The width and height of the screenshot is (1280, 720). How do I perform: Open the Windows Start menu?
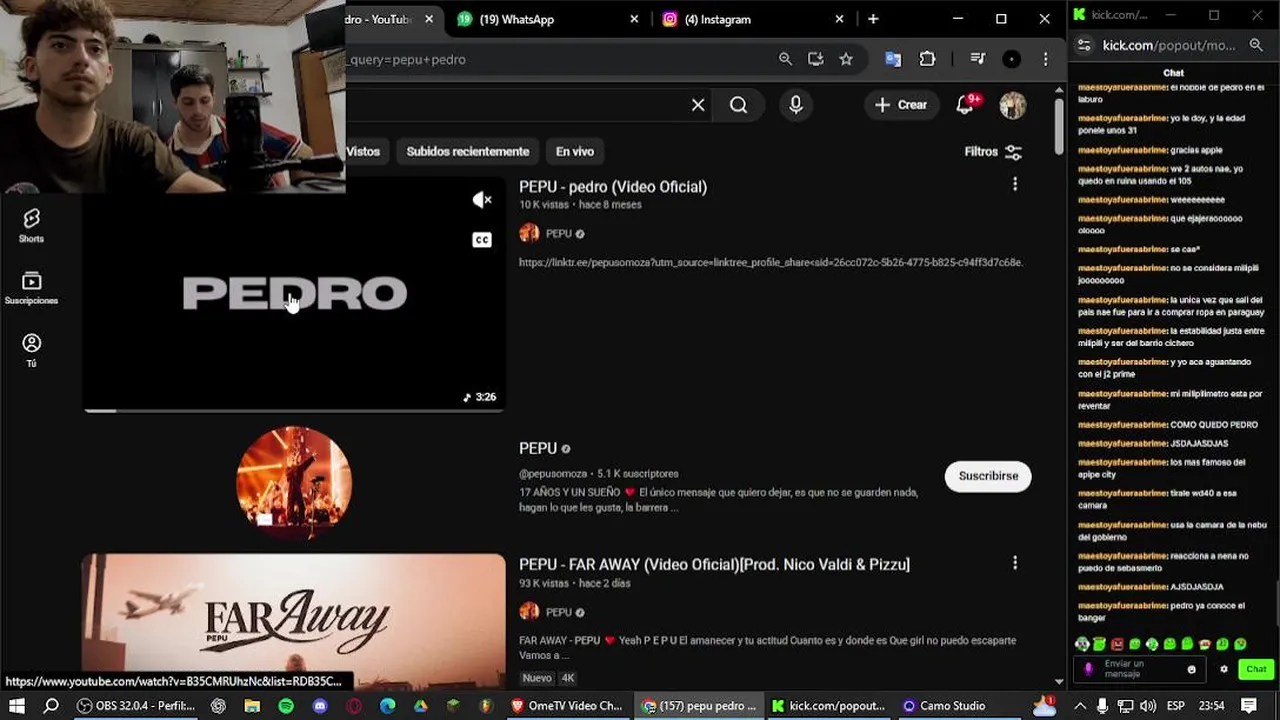coord(17,706)
